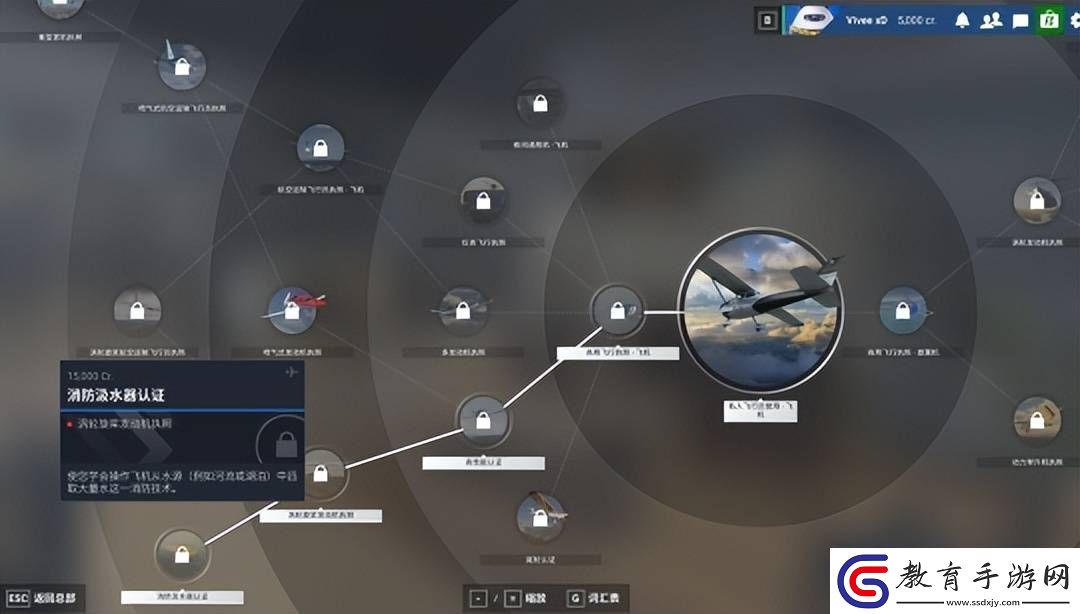Select the highlighted locked 消防汲水器认证 node
Image resolution: width=1080 pixels, height=614 pixels.
click(182, 554)
